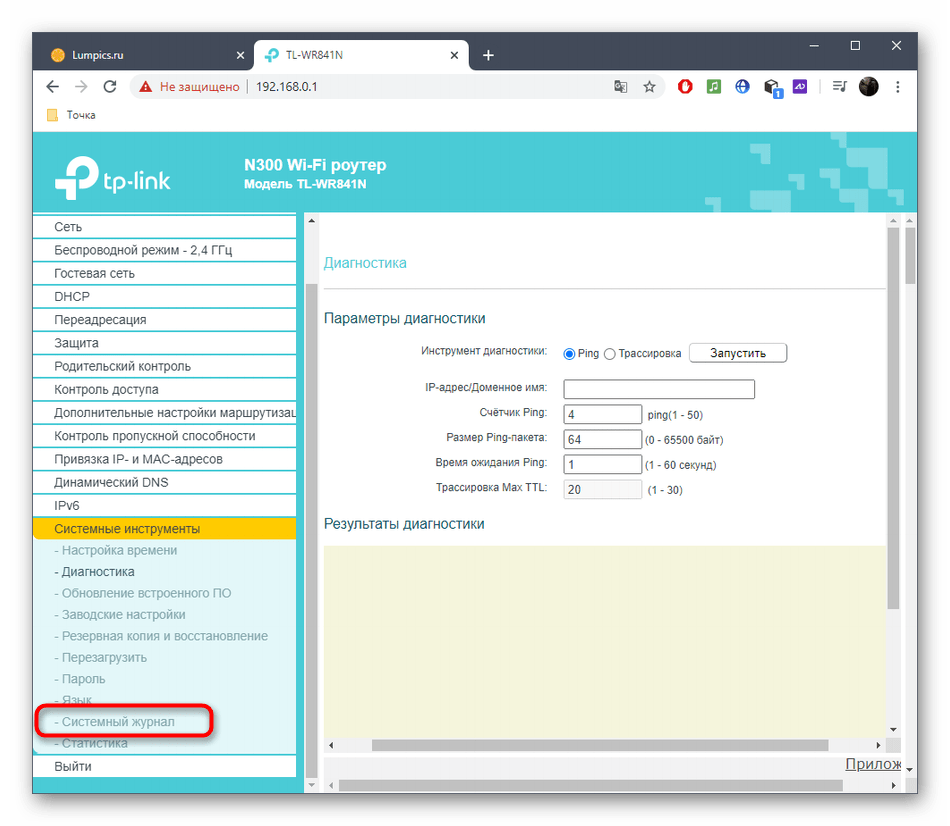The height and width of the screenshot is (826, 950).
Task: Click the Трассировка Max TTL field
Action: (602, 489)
